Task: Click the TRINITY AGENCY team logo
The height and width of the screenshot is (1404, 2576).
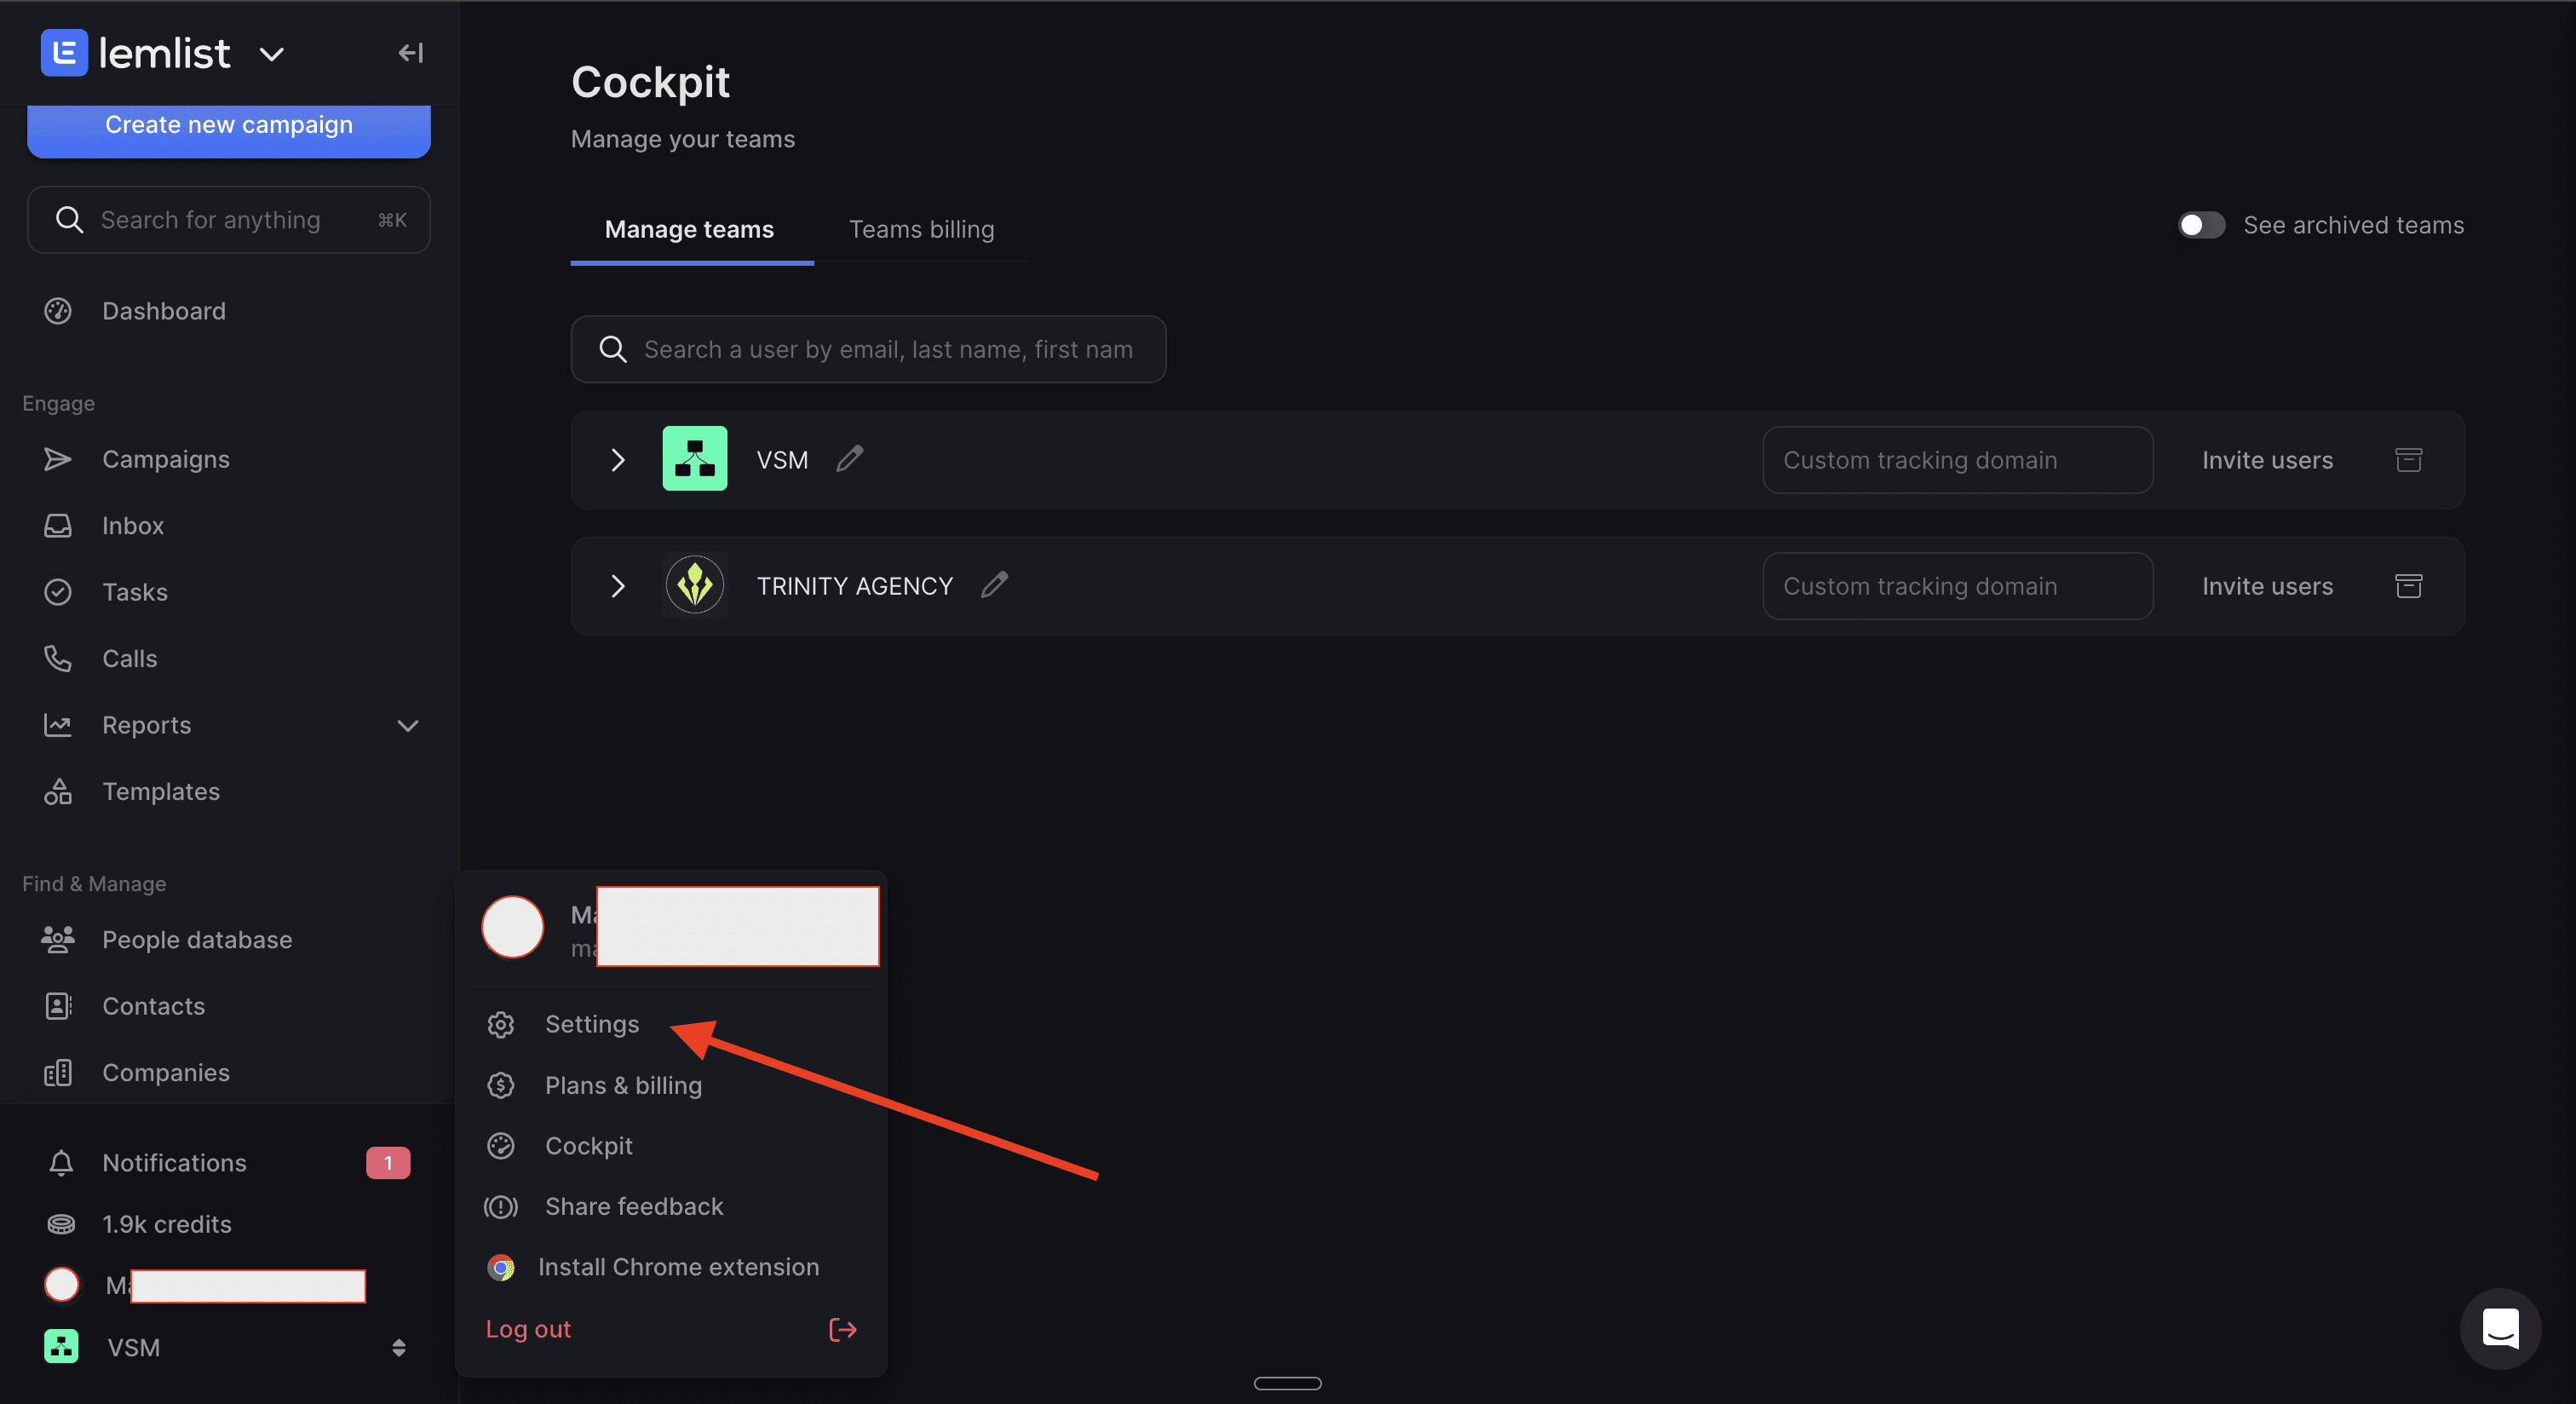Action: coord(694,585)
